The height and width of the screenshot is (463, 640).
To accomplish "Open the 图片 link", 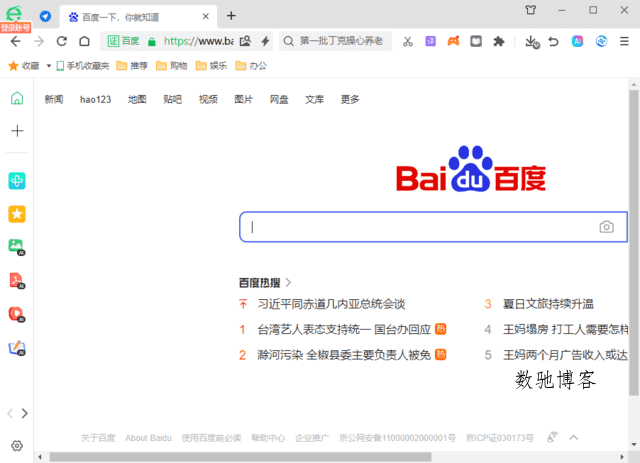I will click(x=244, y=99).
